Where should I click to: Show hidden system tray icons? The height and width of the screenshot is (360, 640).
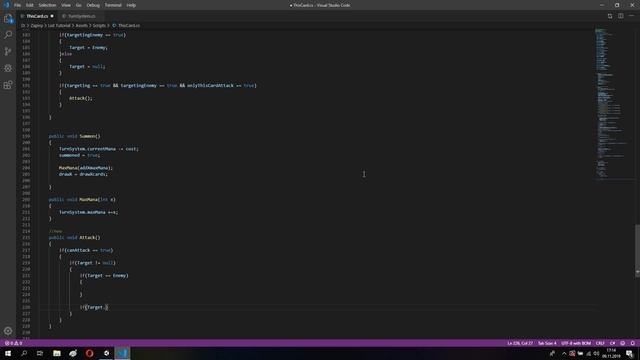(564, 353)
